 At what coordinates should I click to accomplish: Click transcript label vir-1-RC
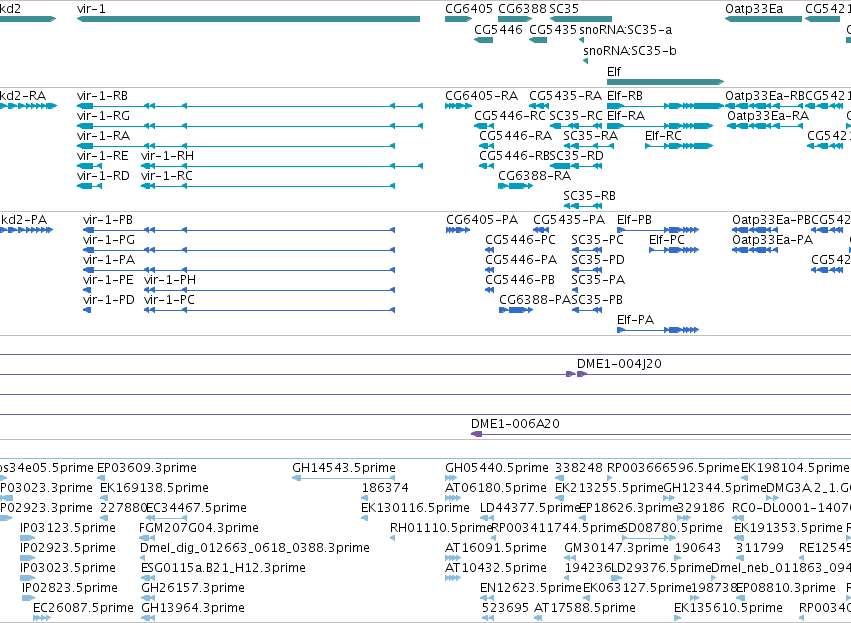(x=167, y=176)
